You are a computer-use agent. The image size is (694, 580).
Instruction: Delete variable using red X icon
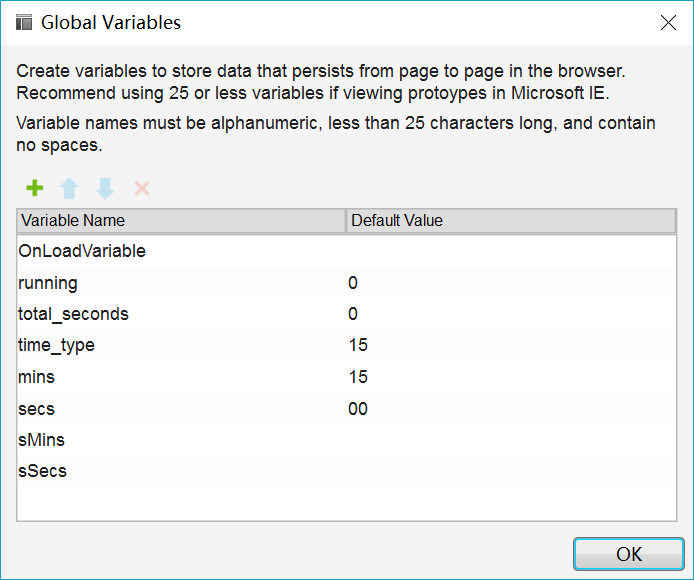pyautogui.click(x=142, y=189)
